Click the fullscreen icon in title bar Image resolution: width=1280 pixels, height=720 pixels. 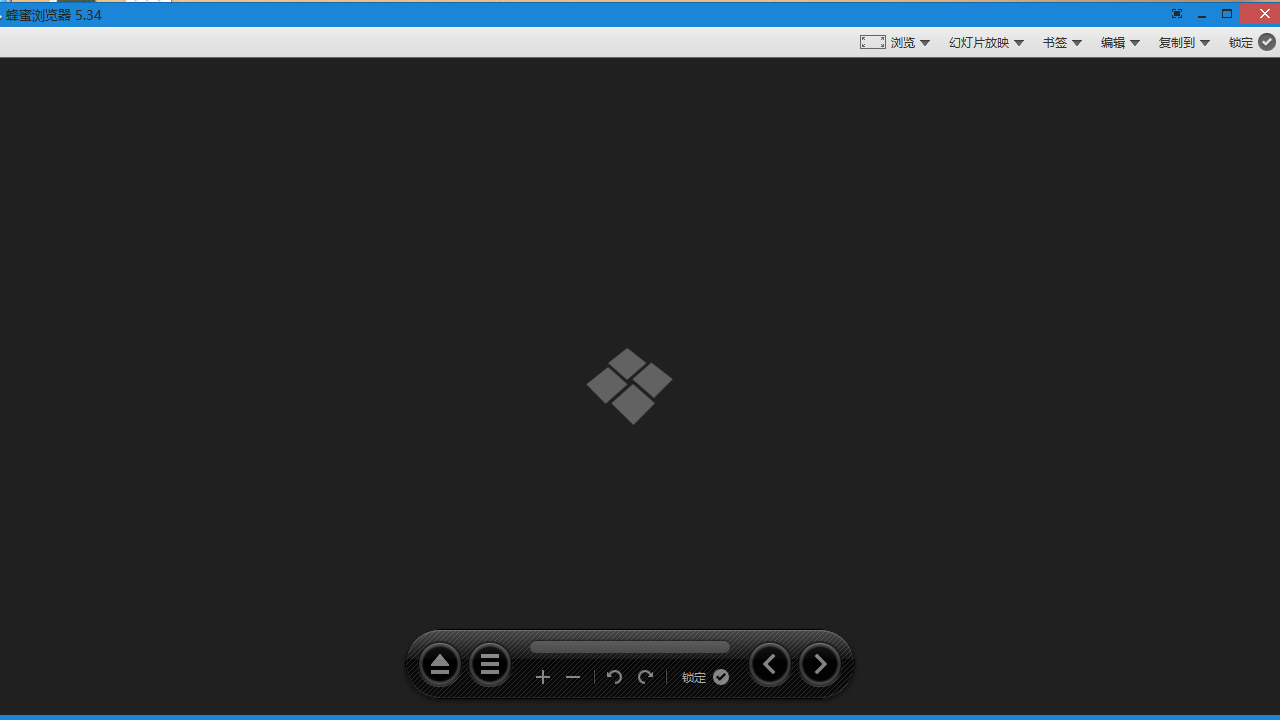click(x=1177, y=14)
